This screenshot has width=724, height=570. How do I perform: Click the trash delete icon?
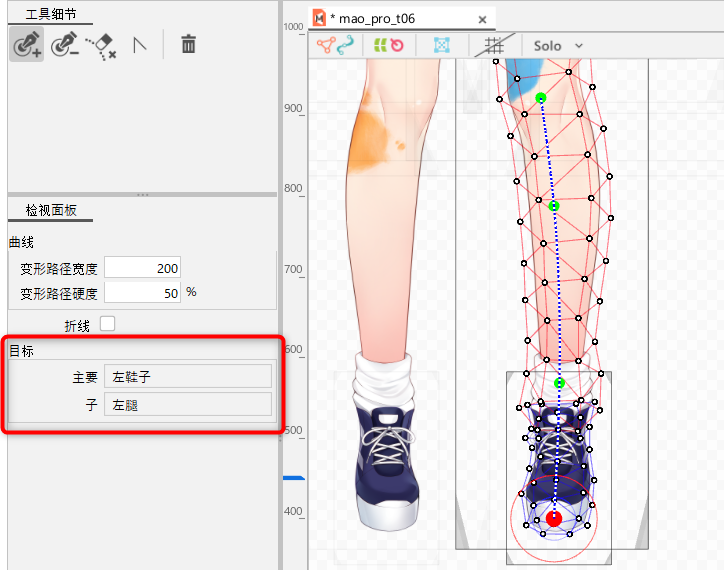(x=188, y=44)
